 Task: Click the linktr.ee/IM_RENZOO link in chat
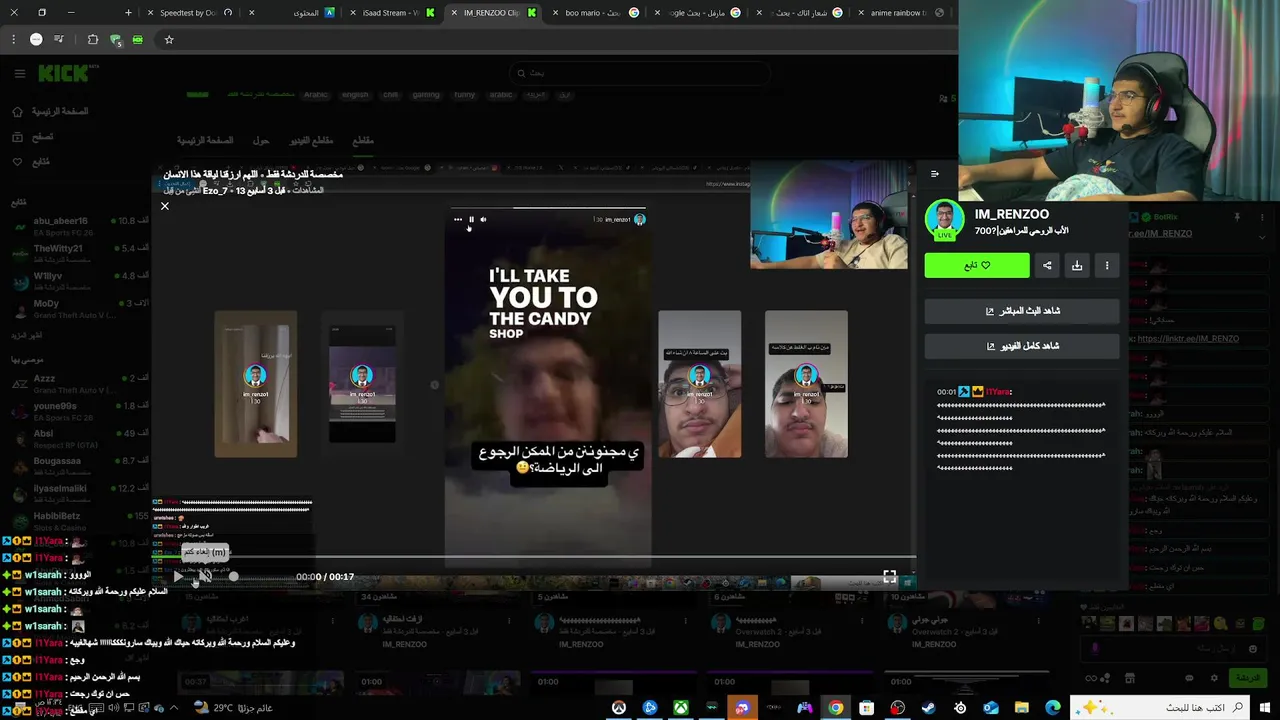[1188, 339]
